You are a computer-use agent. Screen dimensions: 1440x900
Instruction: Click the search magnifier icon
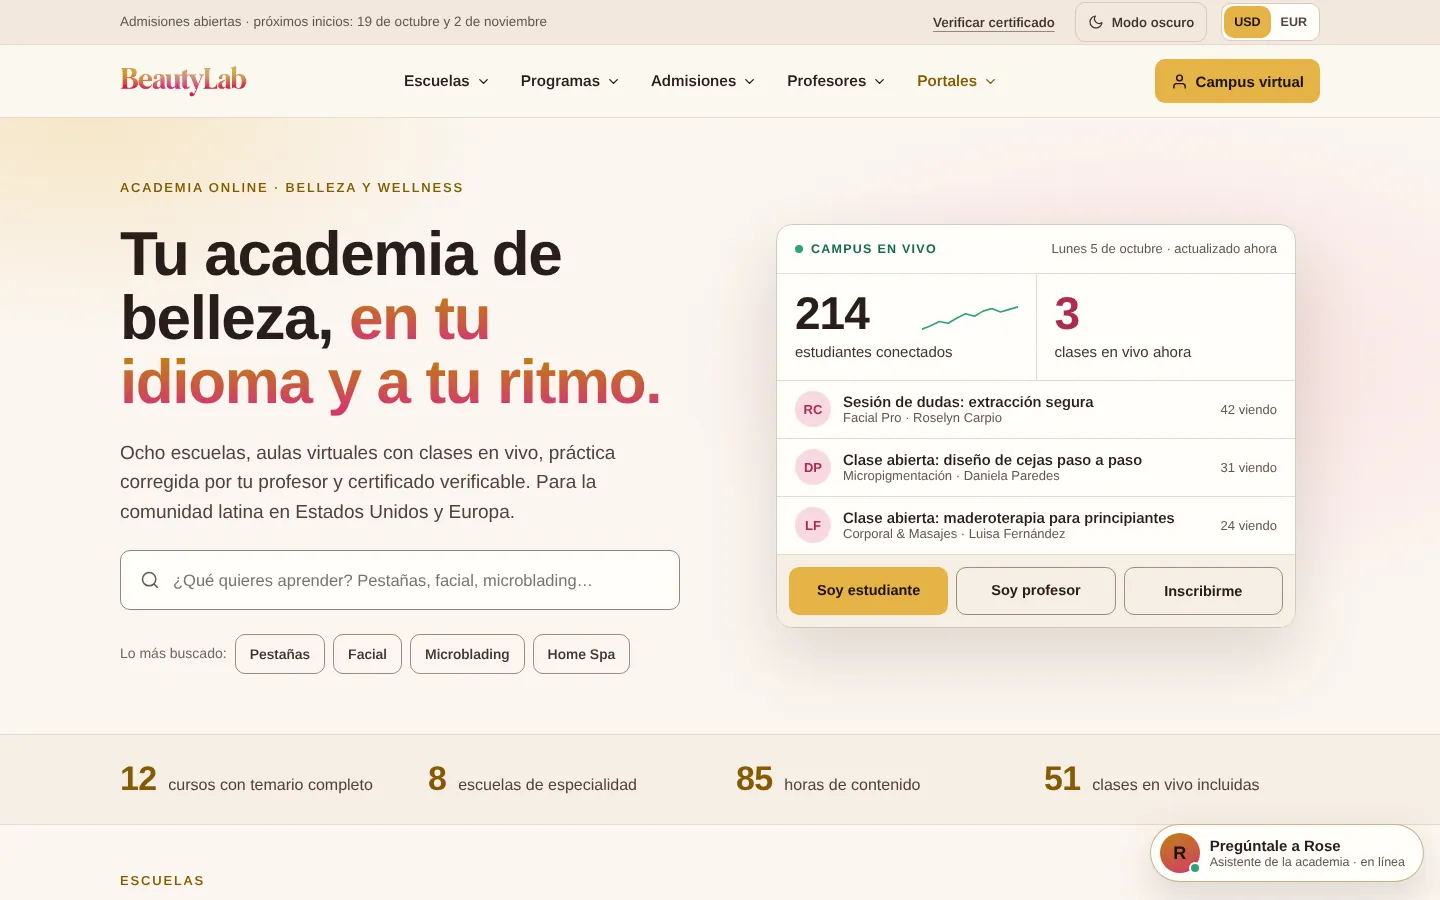(x=150, y=580)
